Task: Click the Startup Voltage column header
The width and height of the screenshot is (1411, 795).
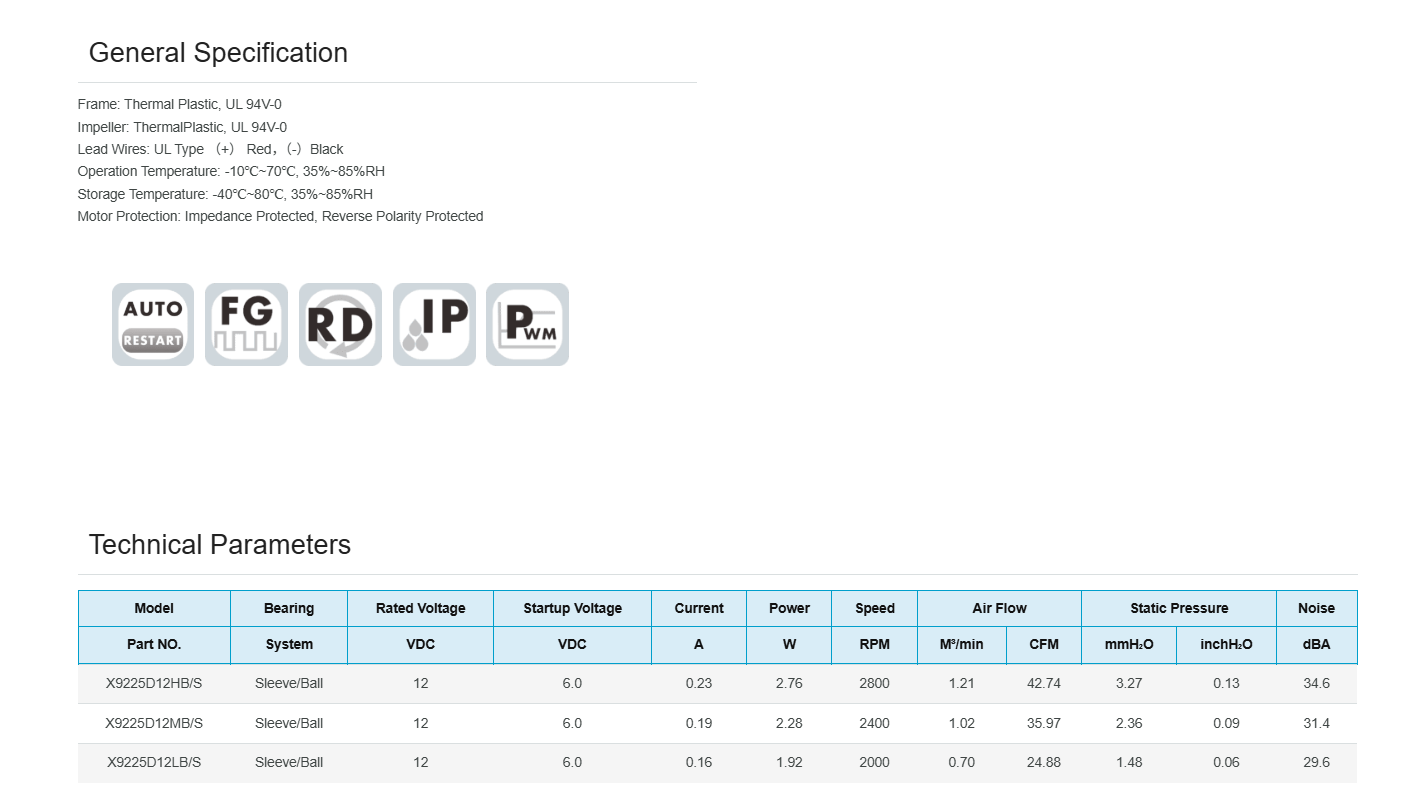Action: (x=572, y=608)
